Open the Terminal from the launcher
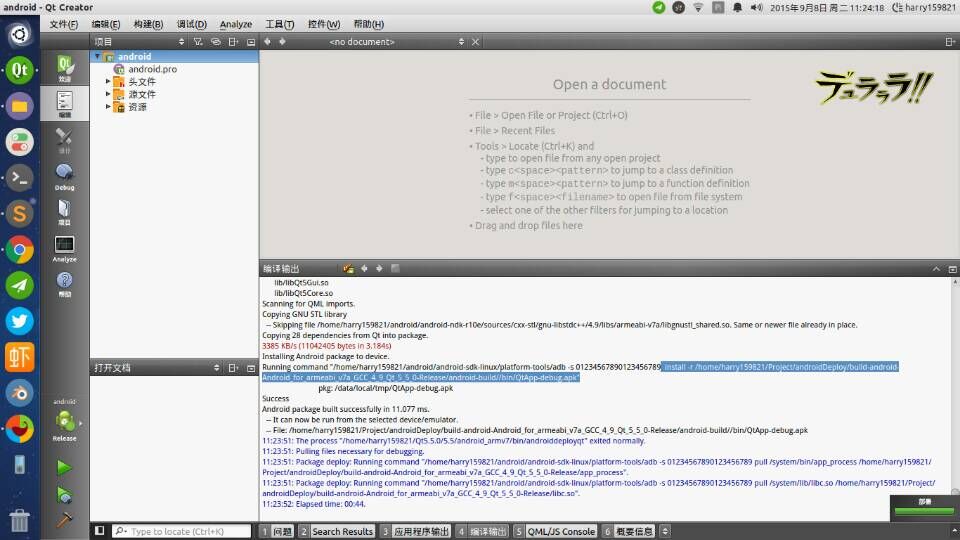960x540 pixels. (x=20, y=178)
